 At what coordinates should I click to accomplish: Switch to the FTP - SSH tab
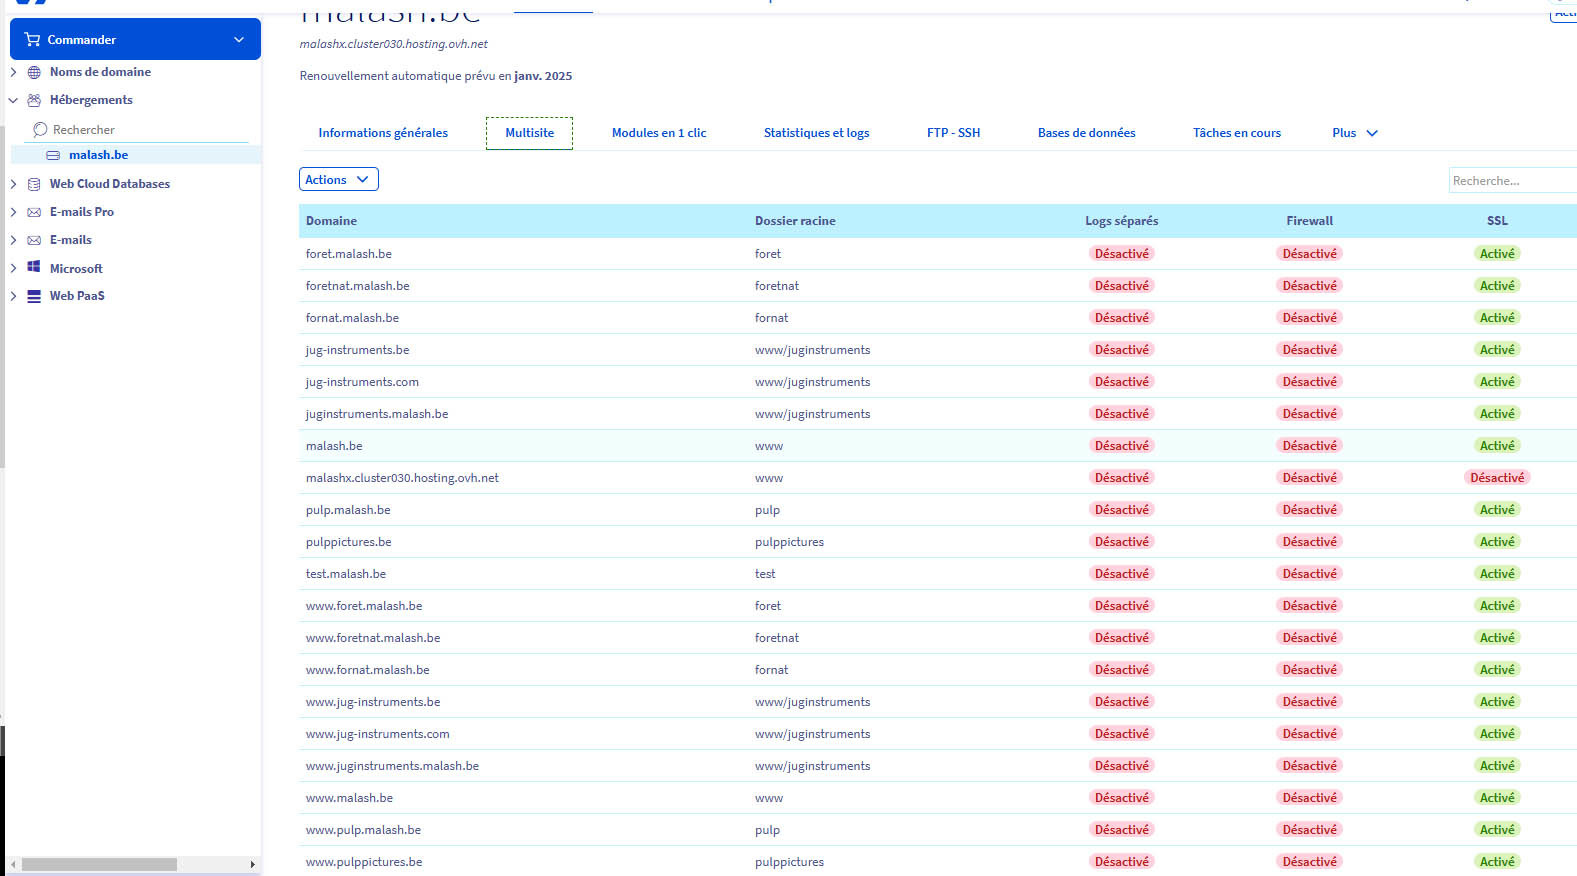tap(952, 133)
